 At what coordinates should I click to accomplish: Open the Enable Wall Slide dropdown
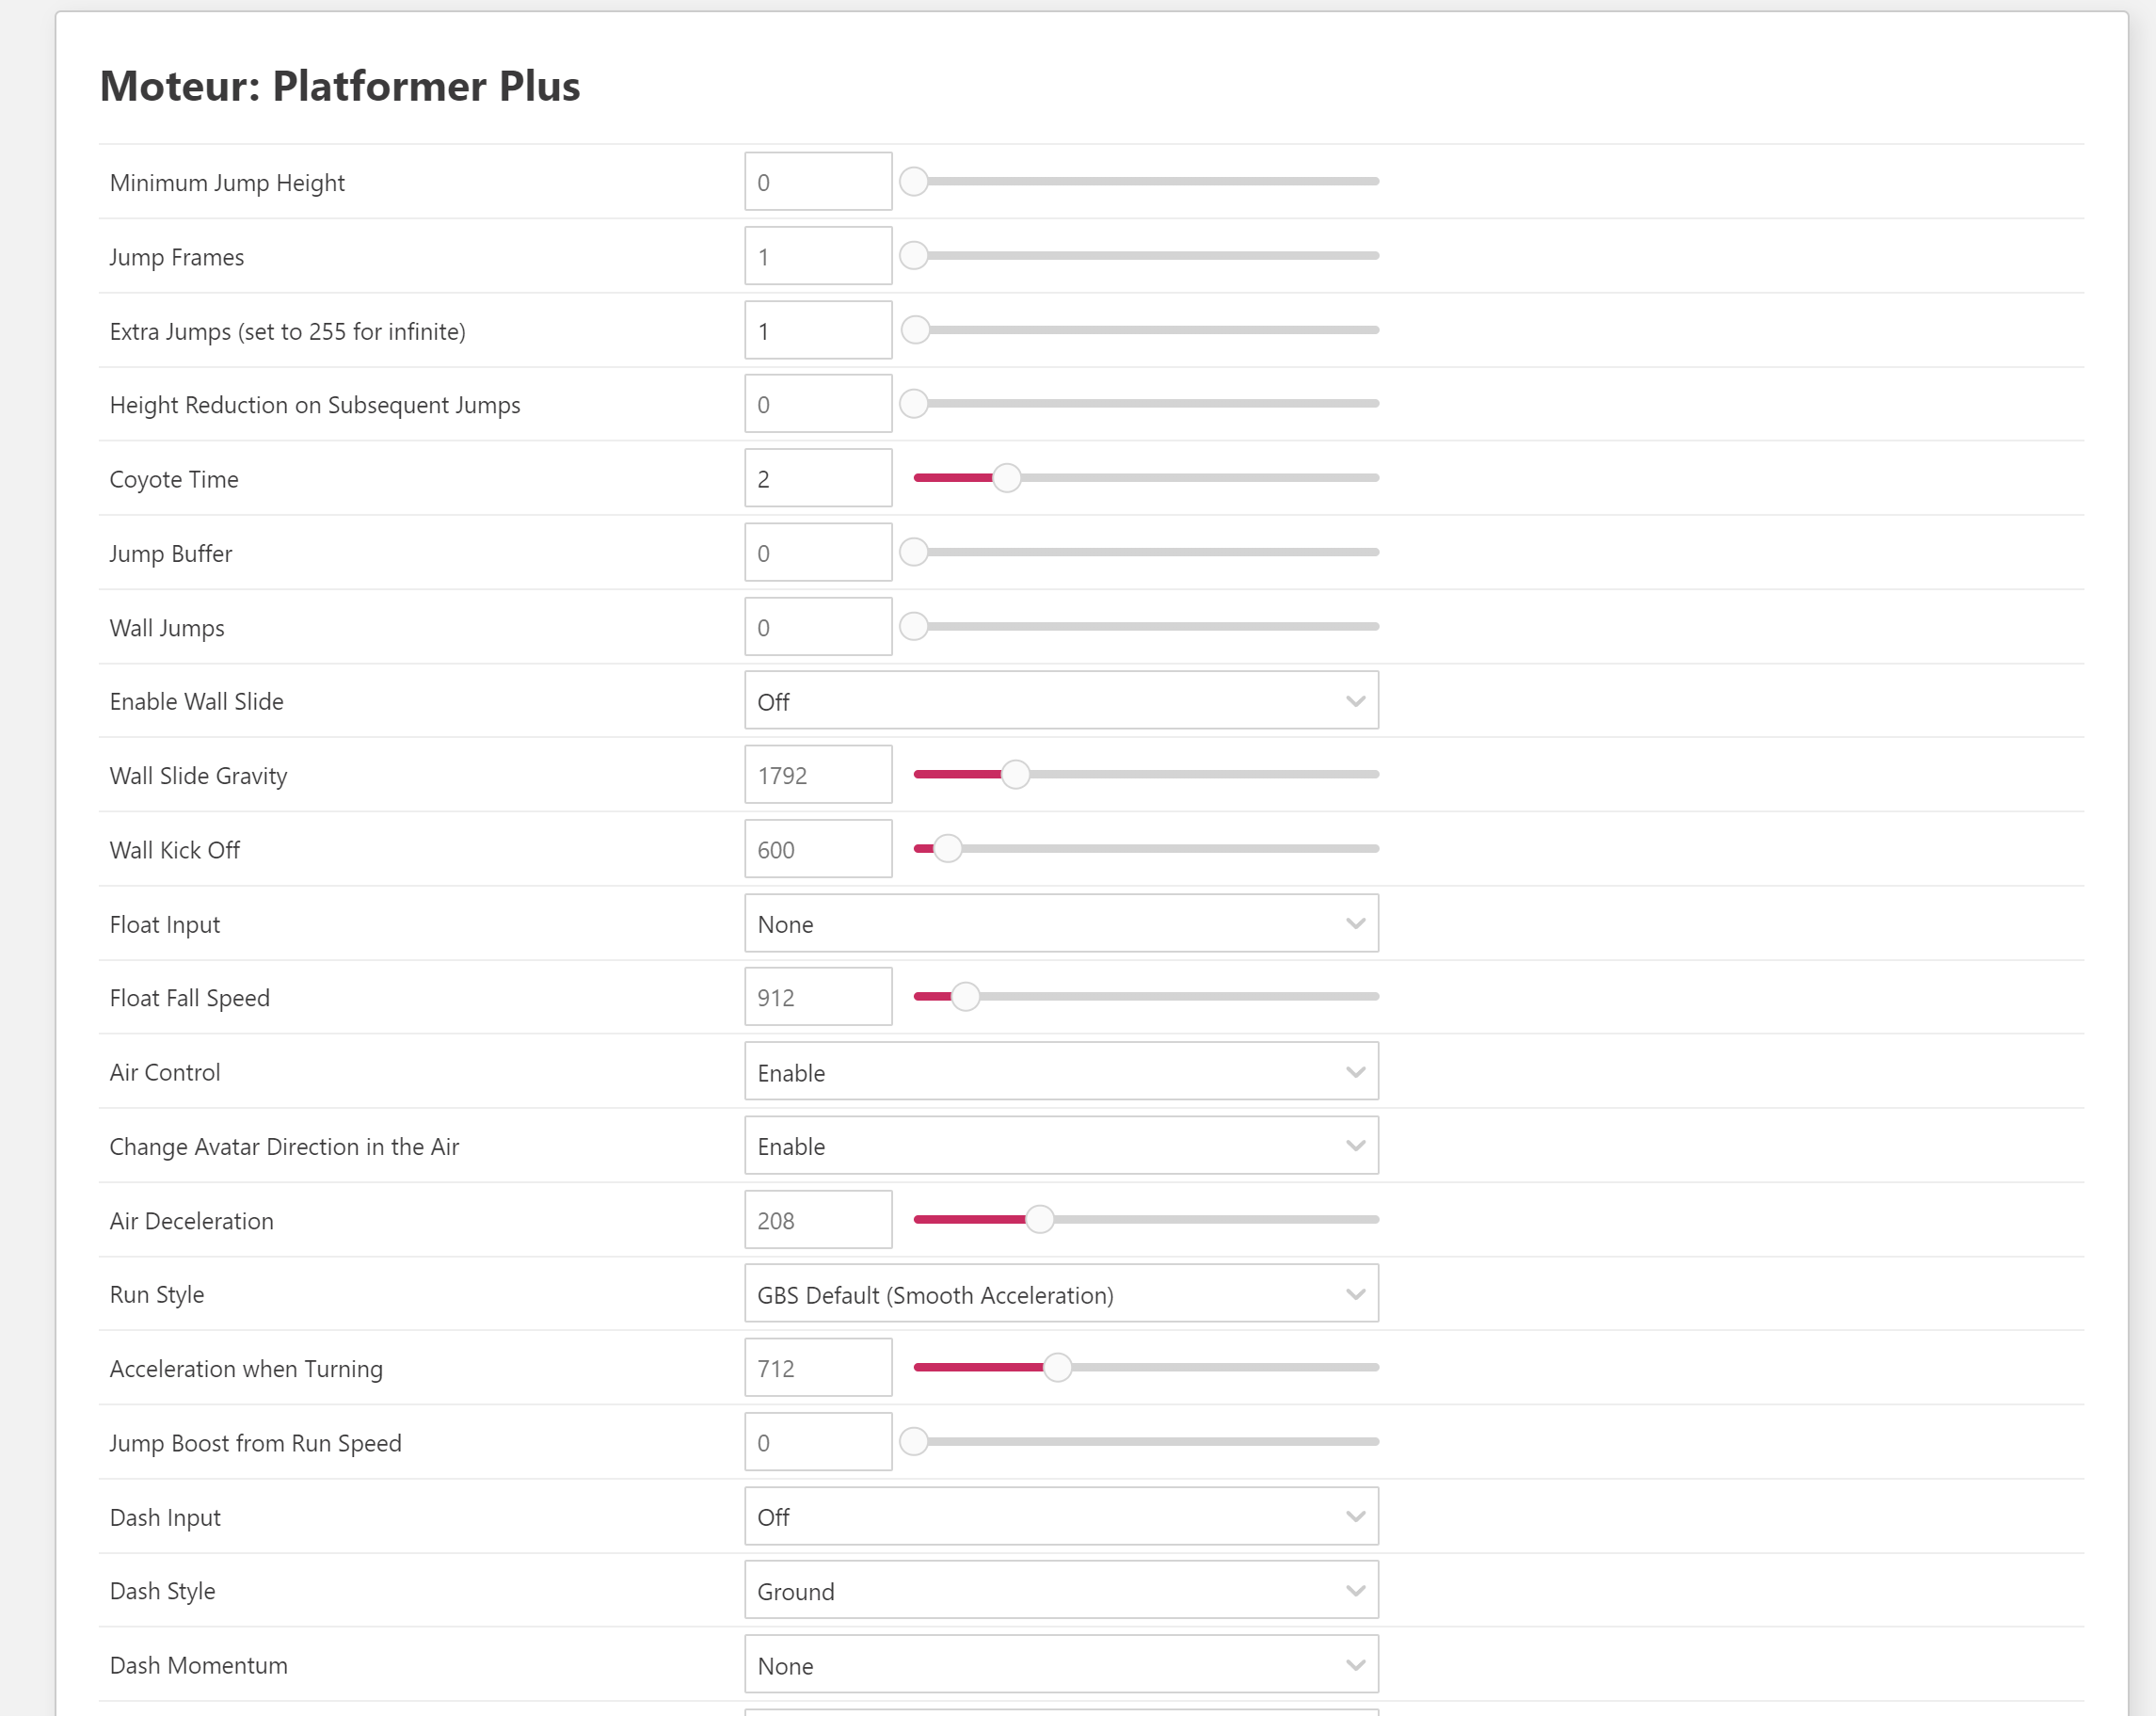pos(1061,701)
